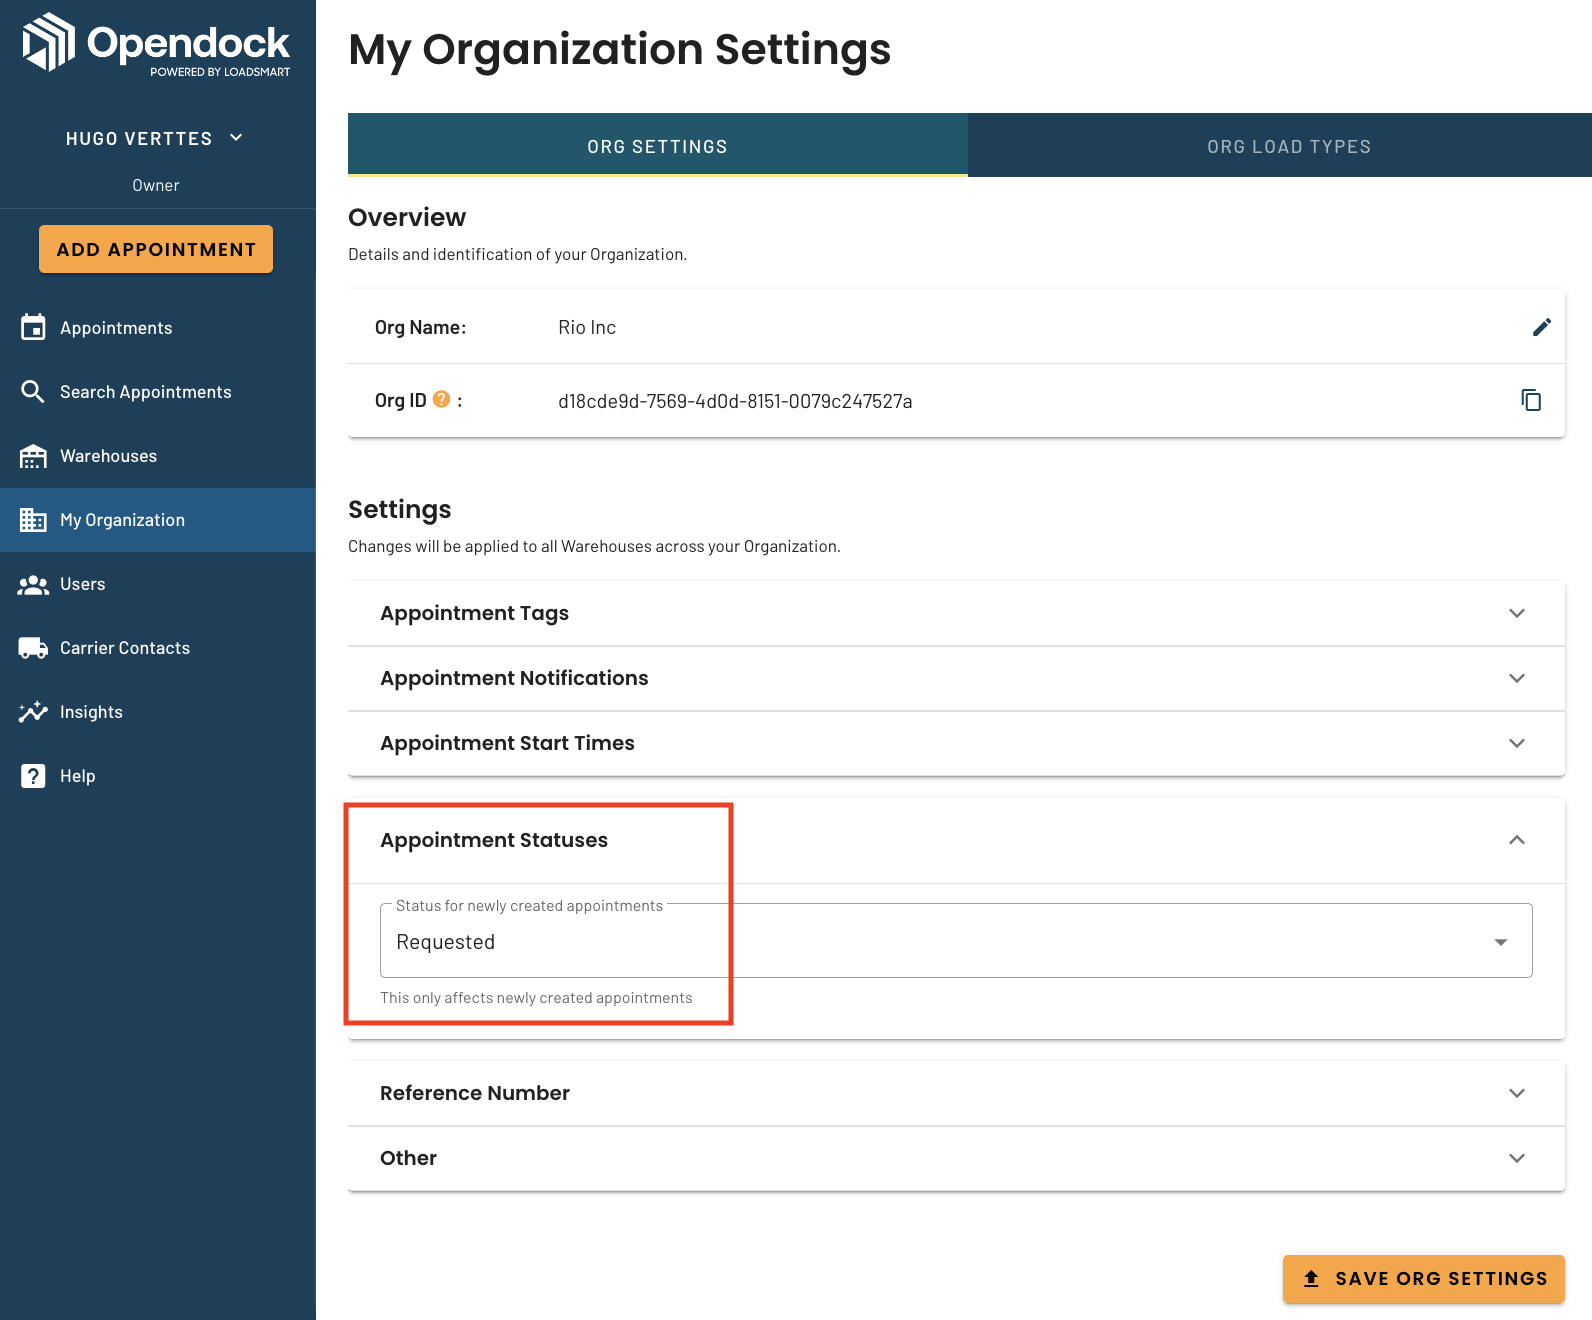Switch to the Org Settings tab
Screen dimensions: 1592x1320
pos(658,146)
